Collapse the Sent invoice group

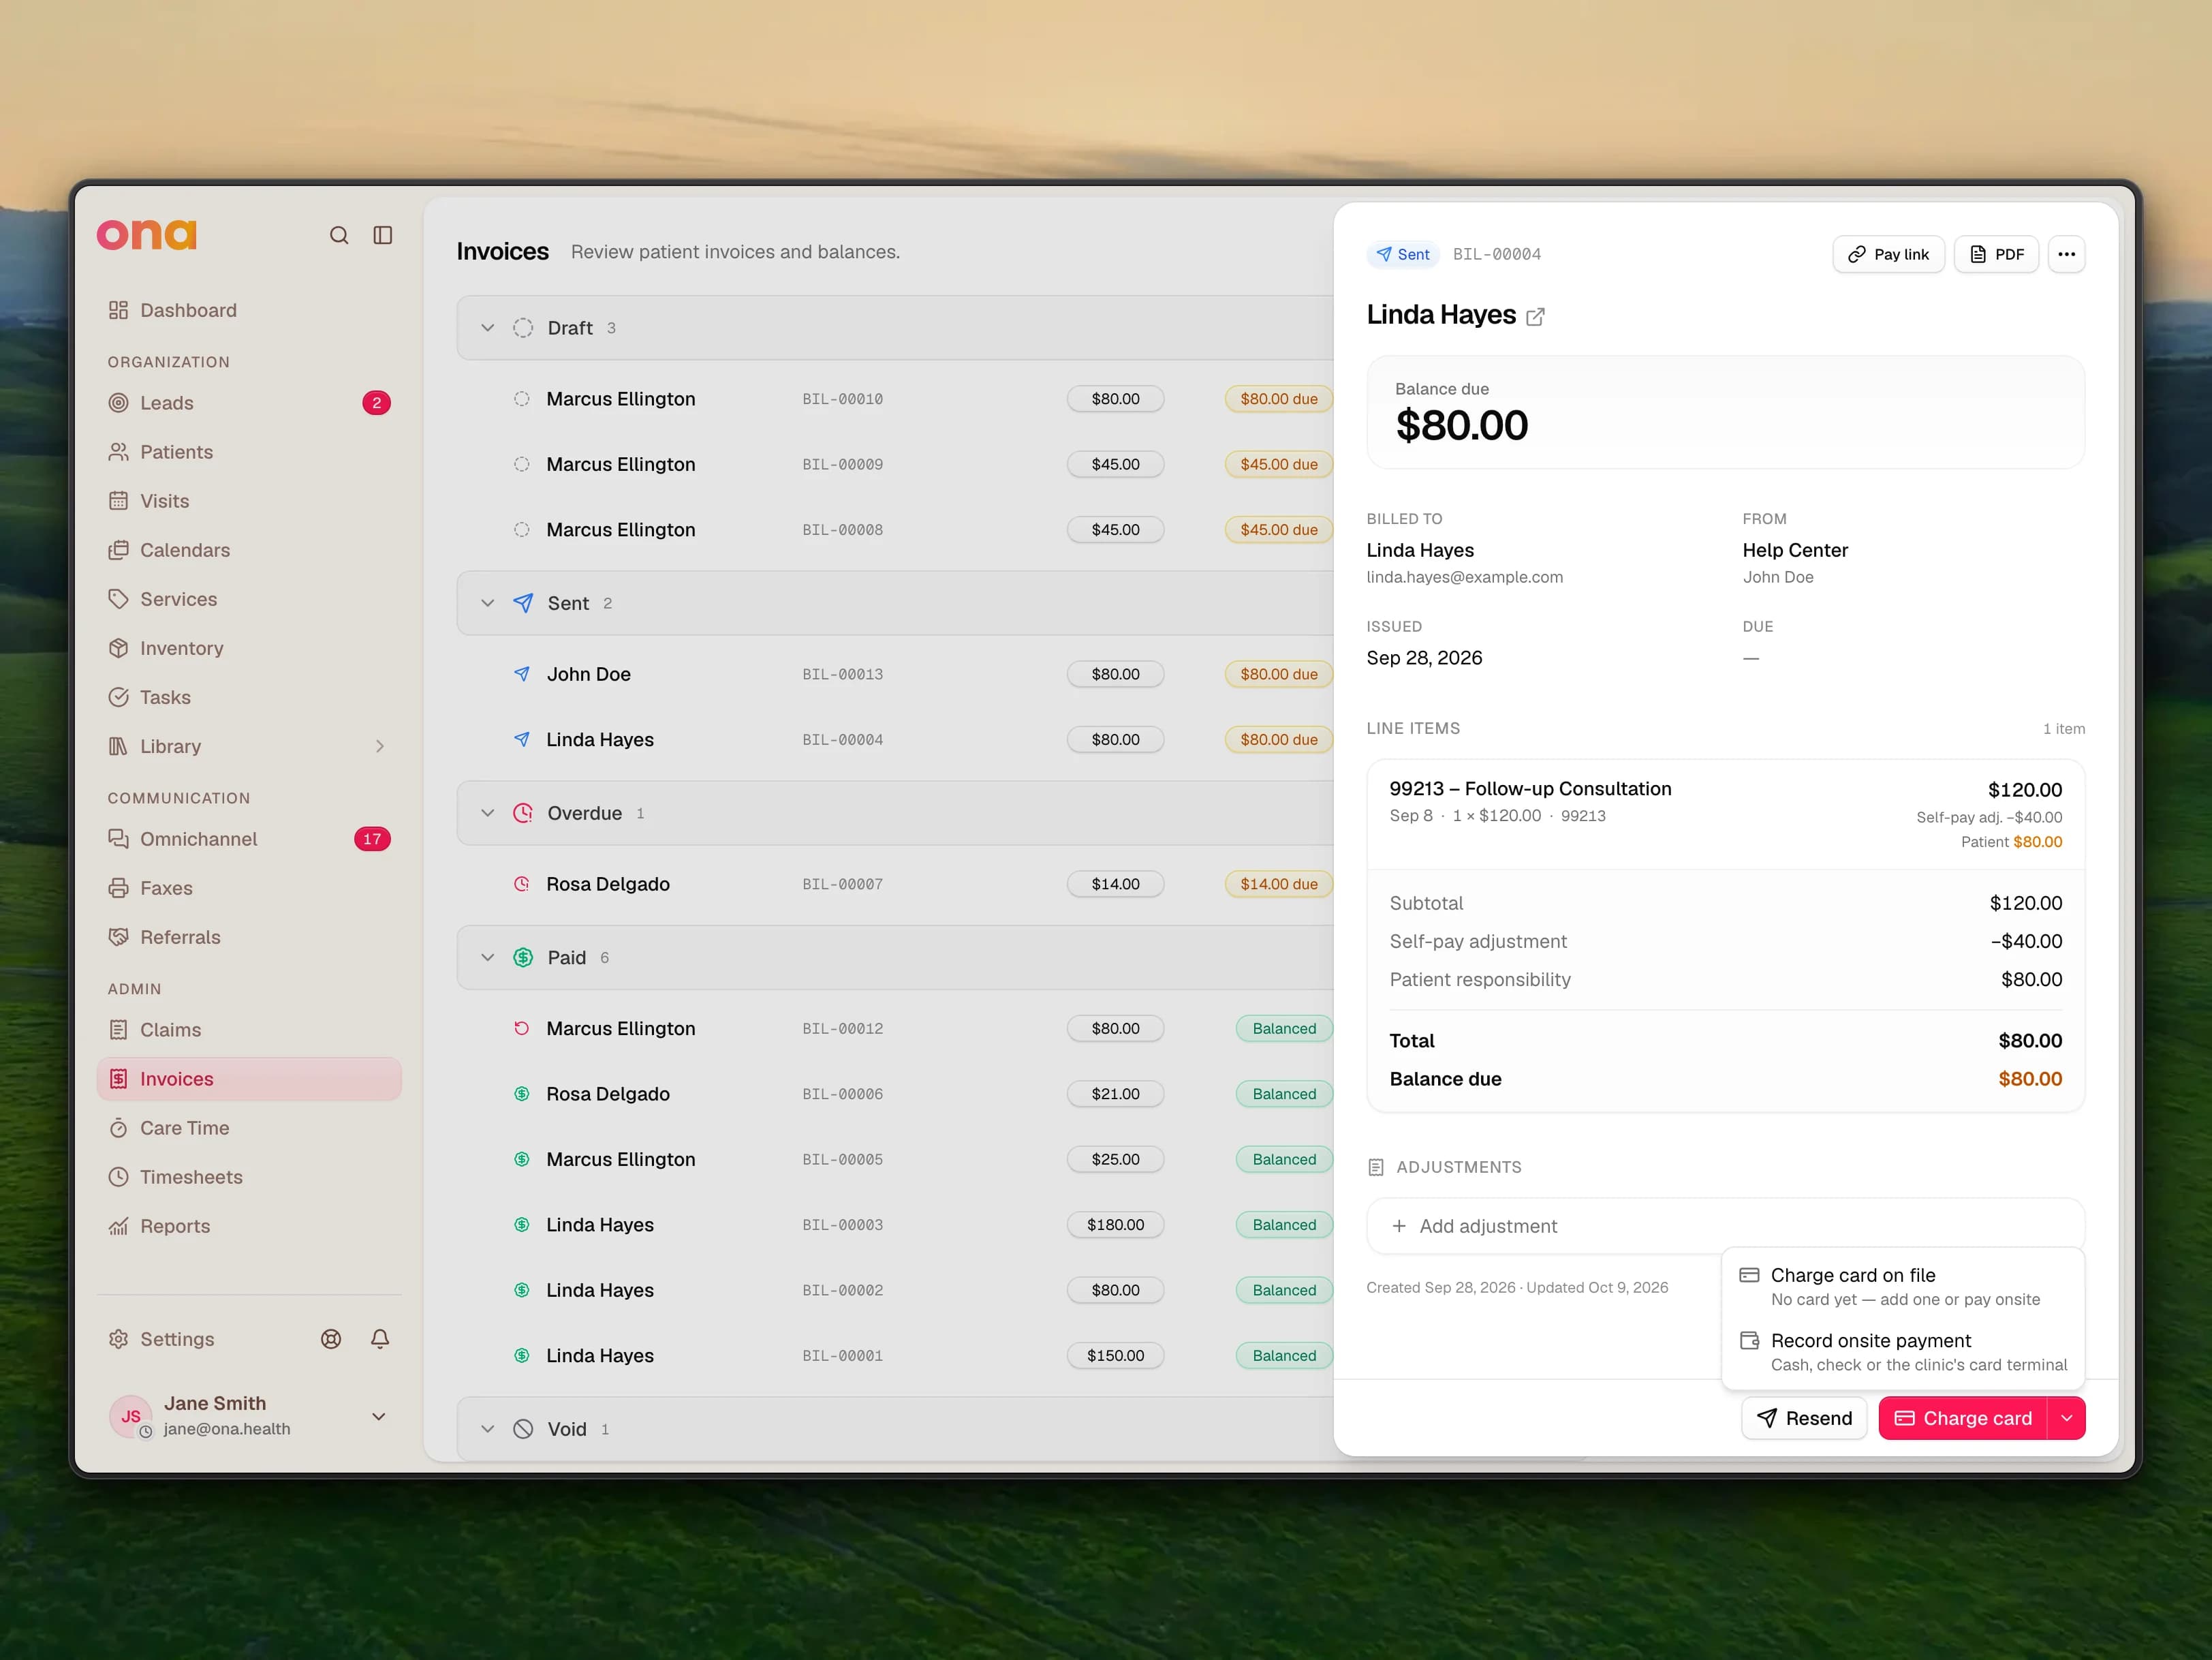[487, 603]
